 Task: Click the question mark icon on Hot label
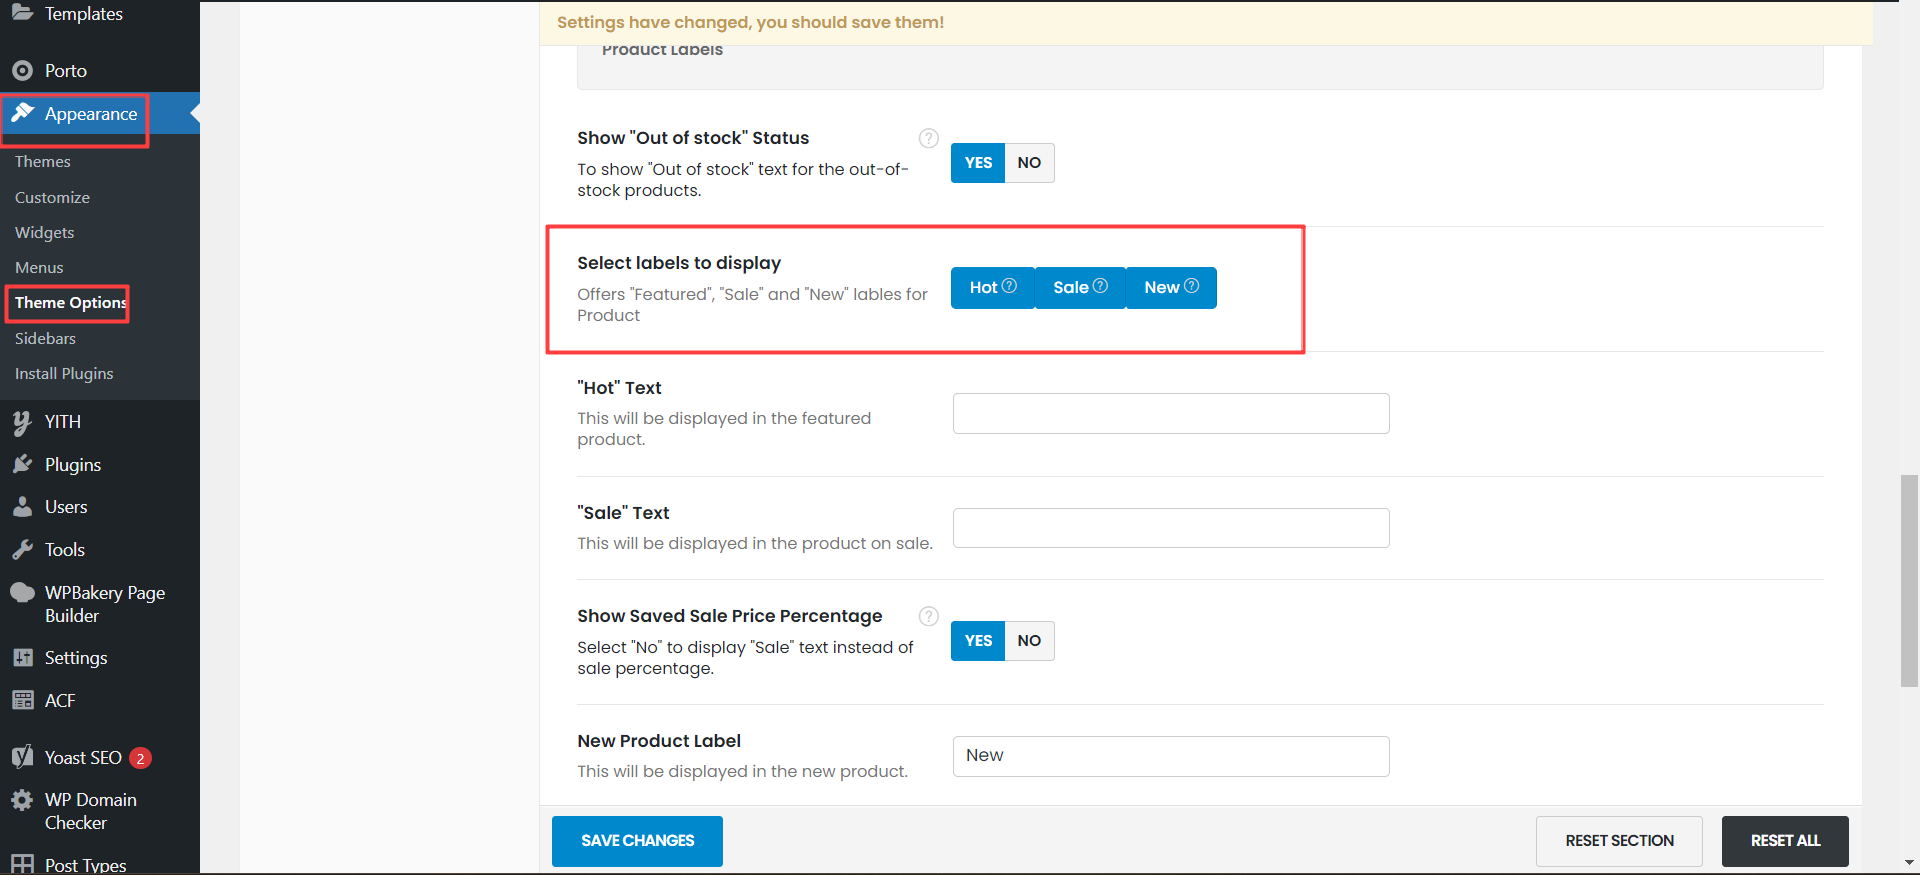click(x=1010, y=286)
